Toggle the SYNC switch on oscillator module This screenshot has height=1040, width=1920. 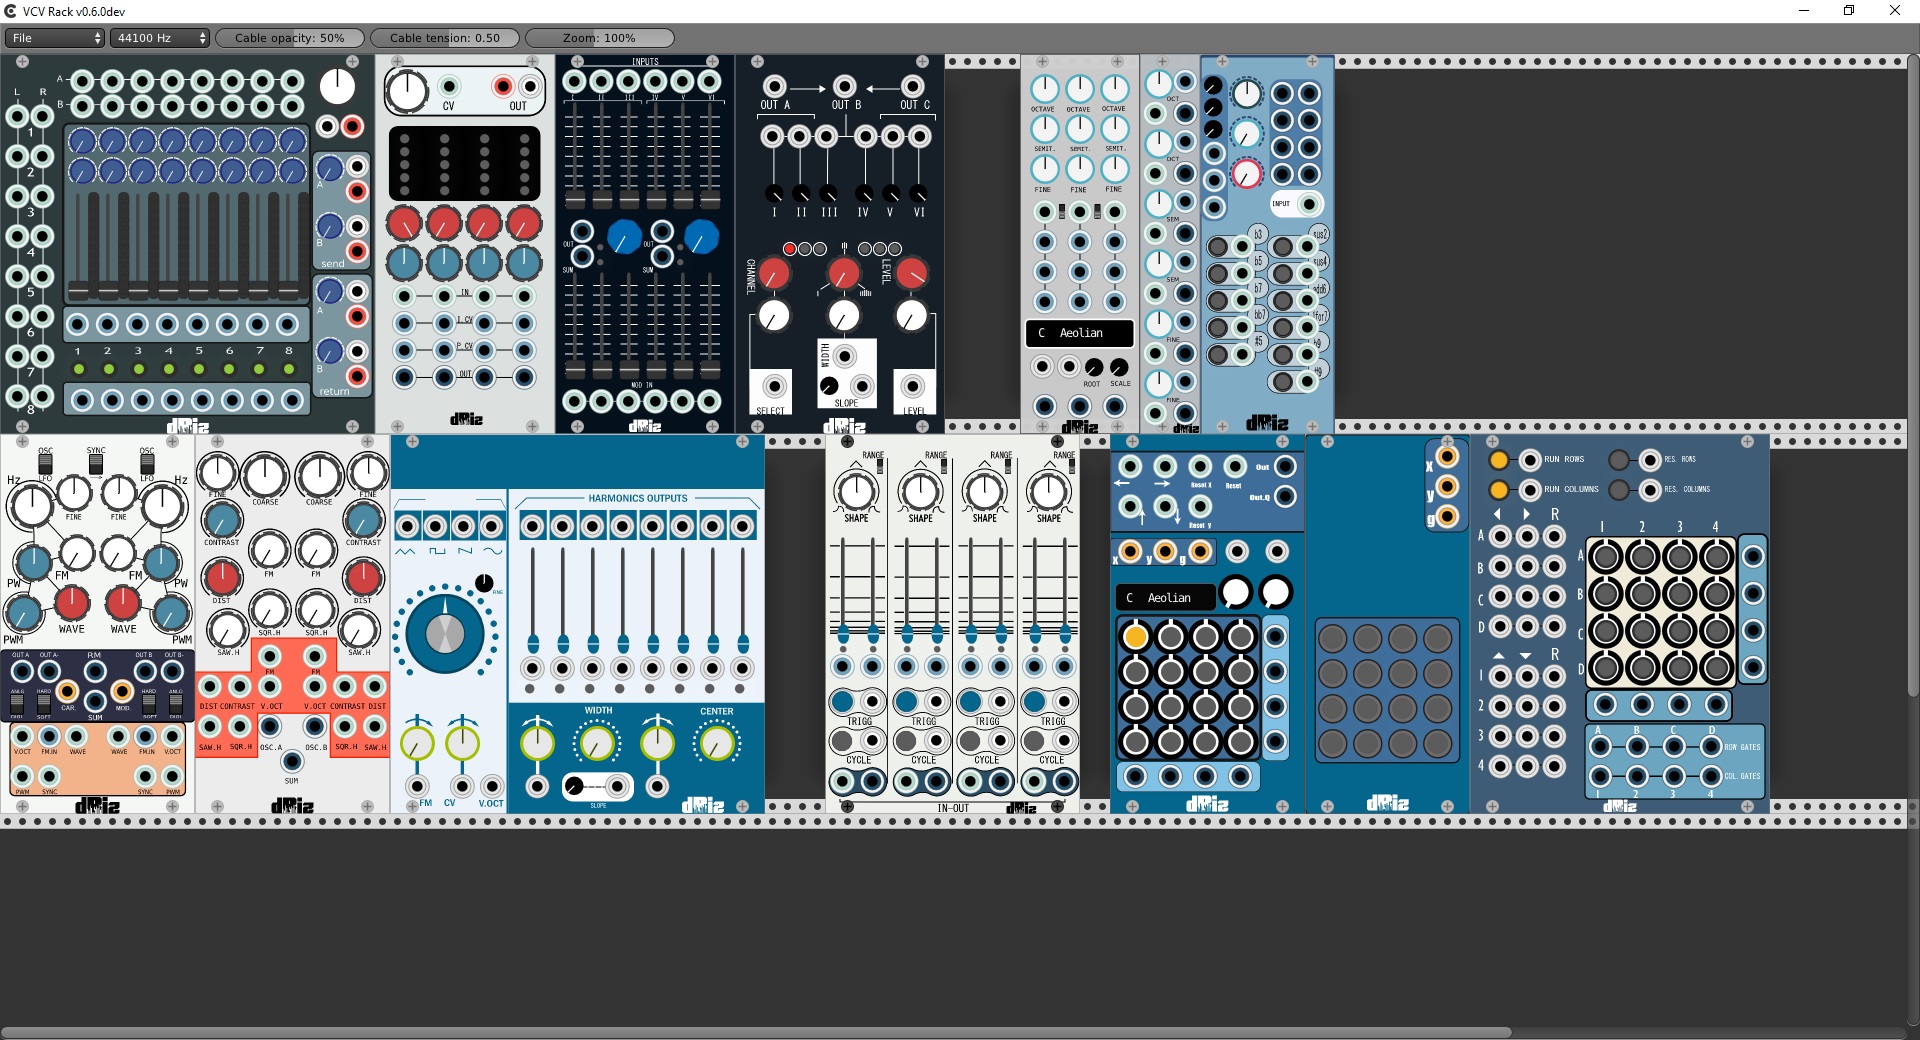pos(96,464)
